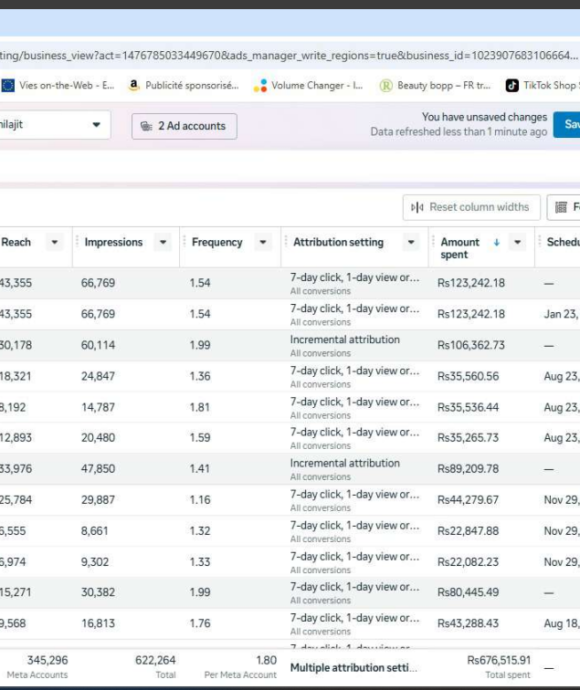Click the columns table icon button
The image size is (580, 690).
tap(564, 207)
